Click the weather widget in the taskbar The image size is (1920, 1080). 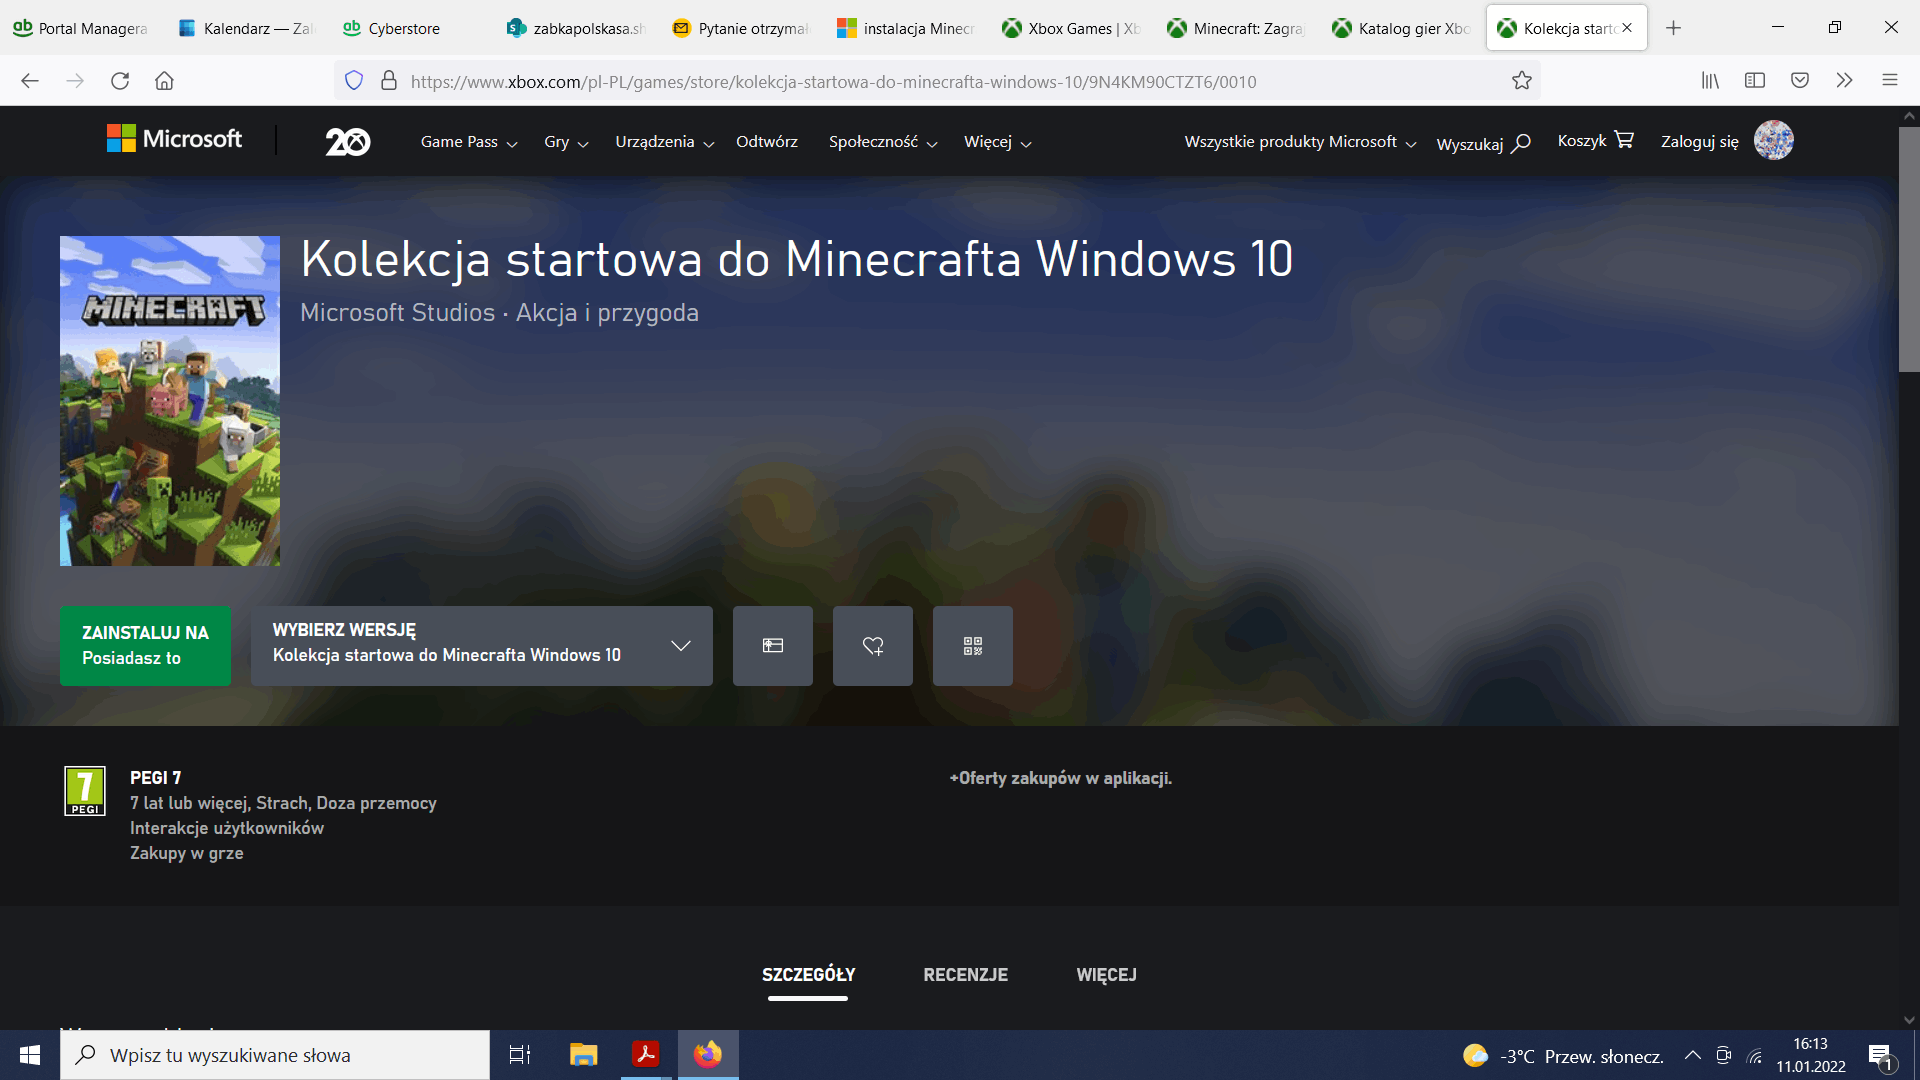tap(1563, 1056)
